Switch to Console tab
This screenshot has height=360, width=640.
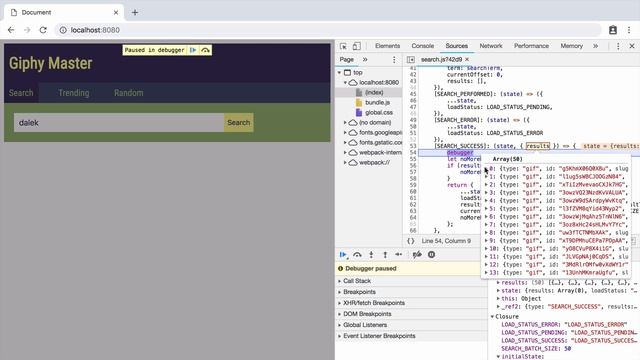pos(422,46)
